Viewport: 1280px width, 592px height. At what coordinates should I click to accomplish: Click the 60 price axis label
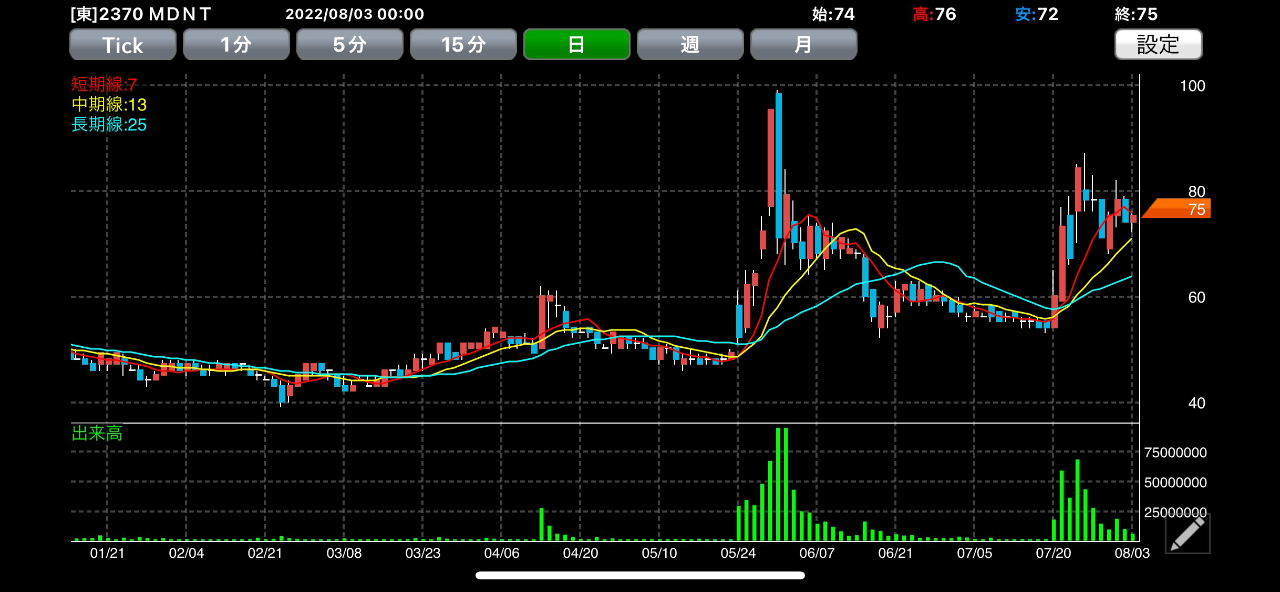[1196, 297]
